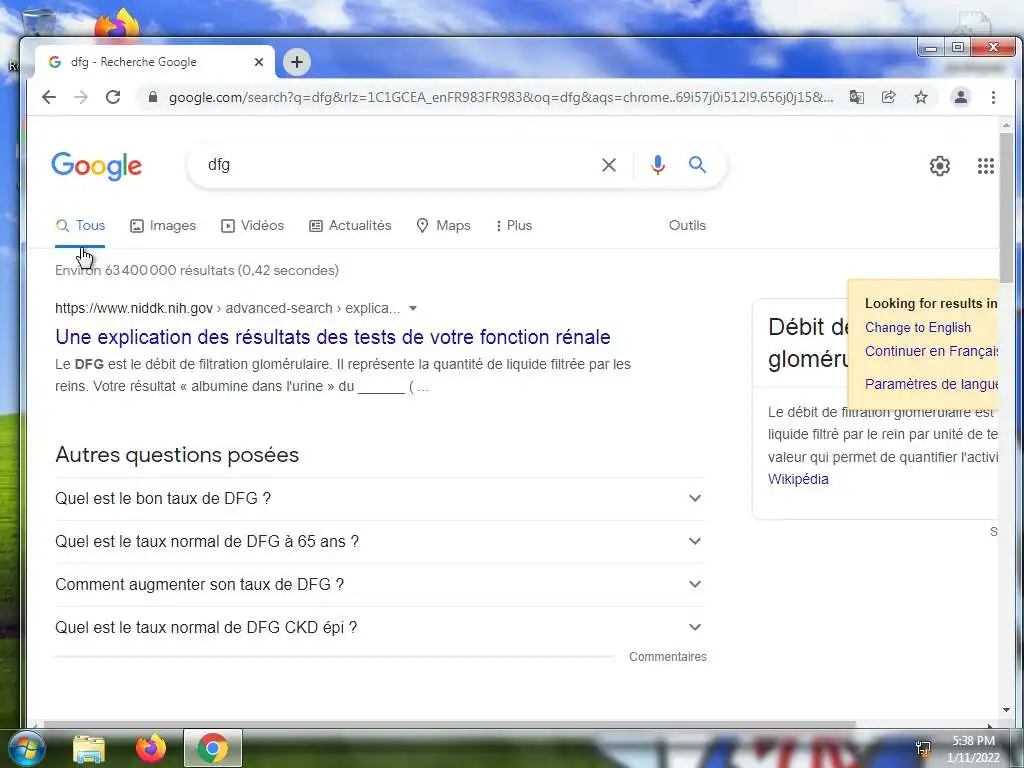The height and width of the screenshot is (768, 1024).
Task: Click the vertical scrollbar thumb
Action: (x=1006, y=208)
